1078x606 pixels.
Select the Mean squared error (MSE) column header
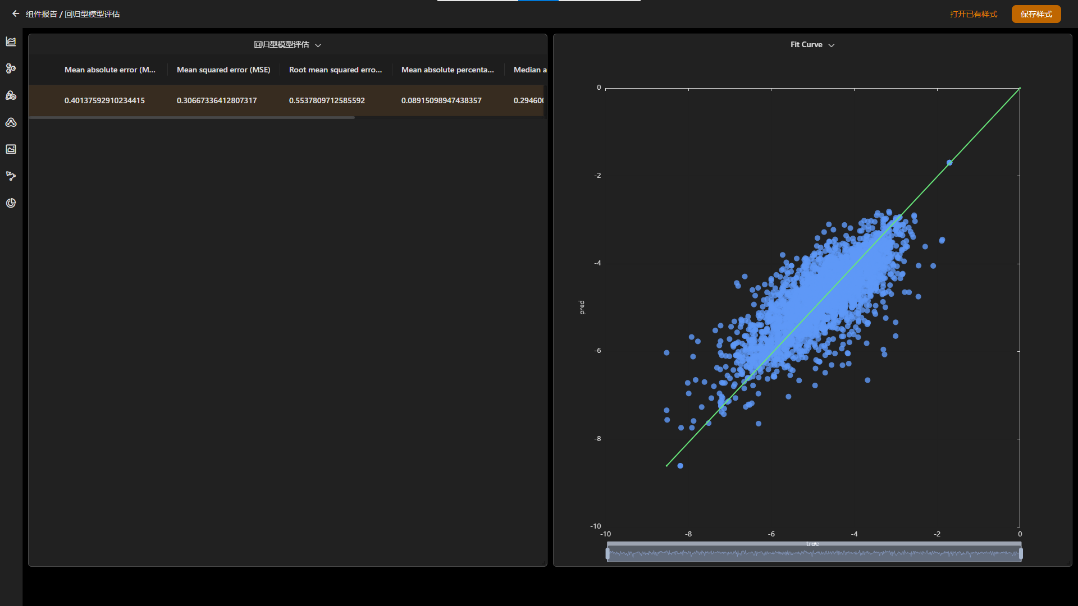(223, 69)
